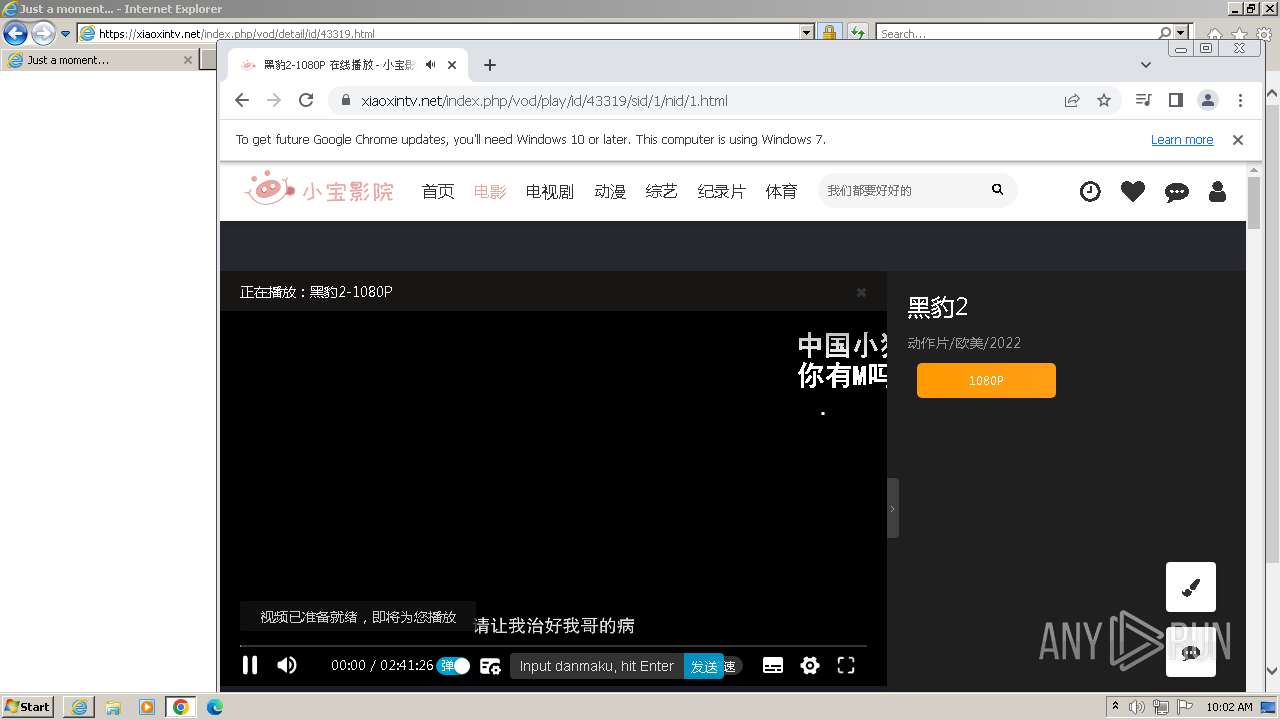Click the Internet Explorer search box
Viewport: 1280px width, 720px height.
point(1016,33)
